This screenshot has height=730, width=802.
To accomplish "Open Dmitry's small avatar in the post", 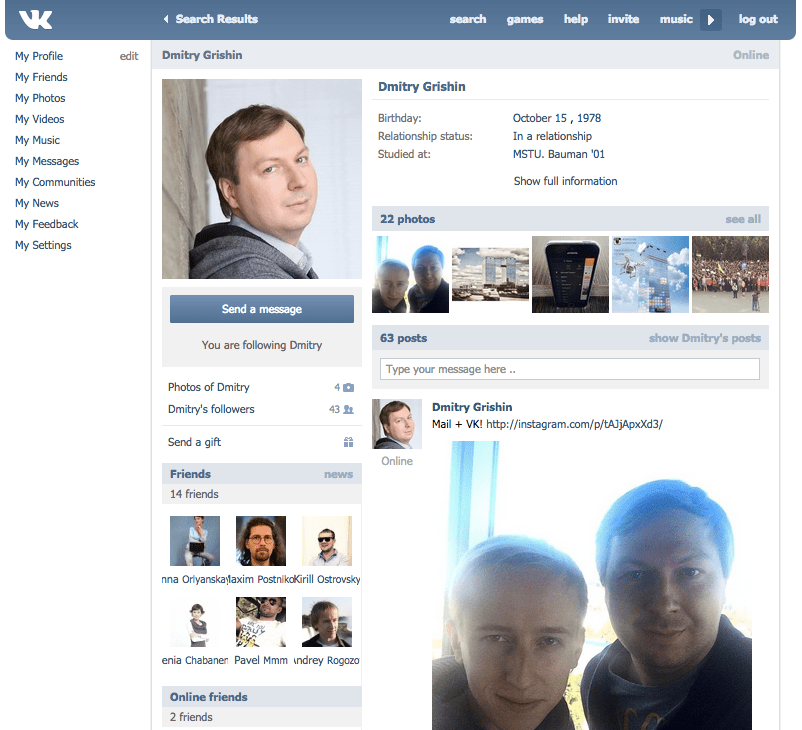I will coord(397,424).
